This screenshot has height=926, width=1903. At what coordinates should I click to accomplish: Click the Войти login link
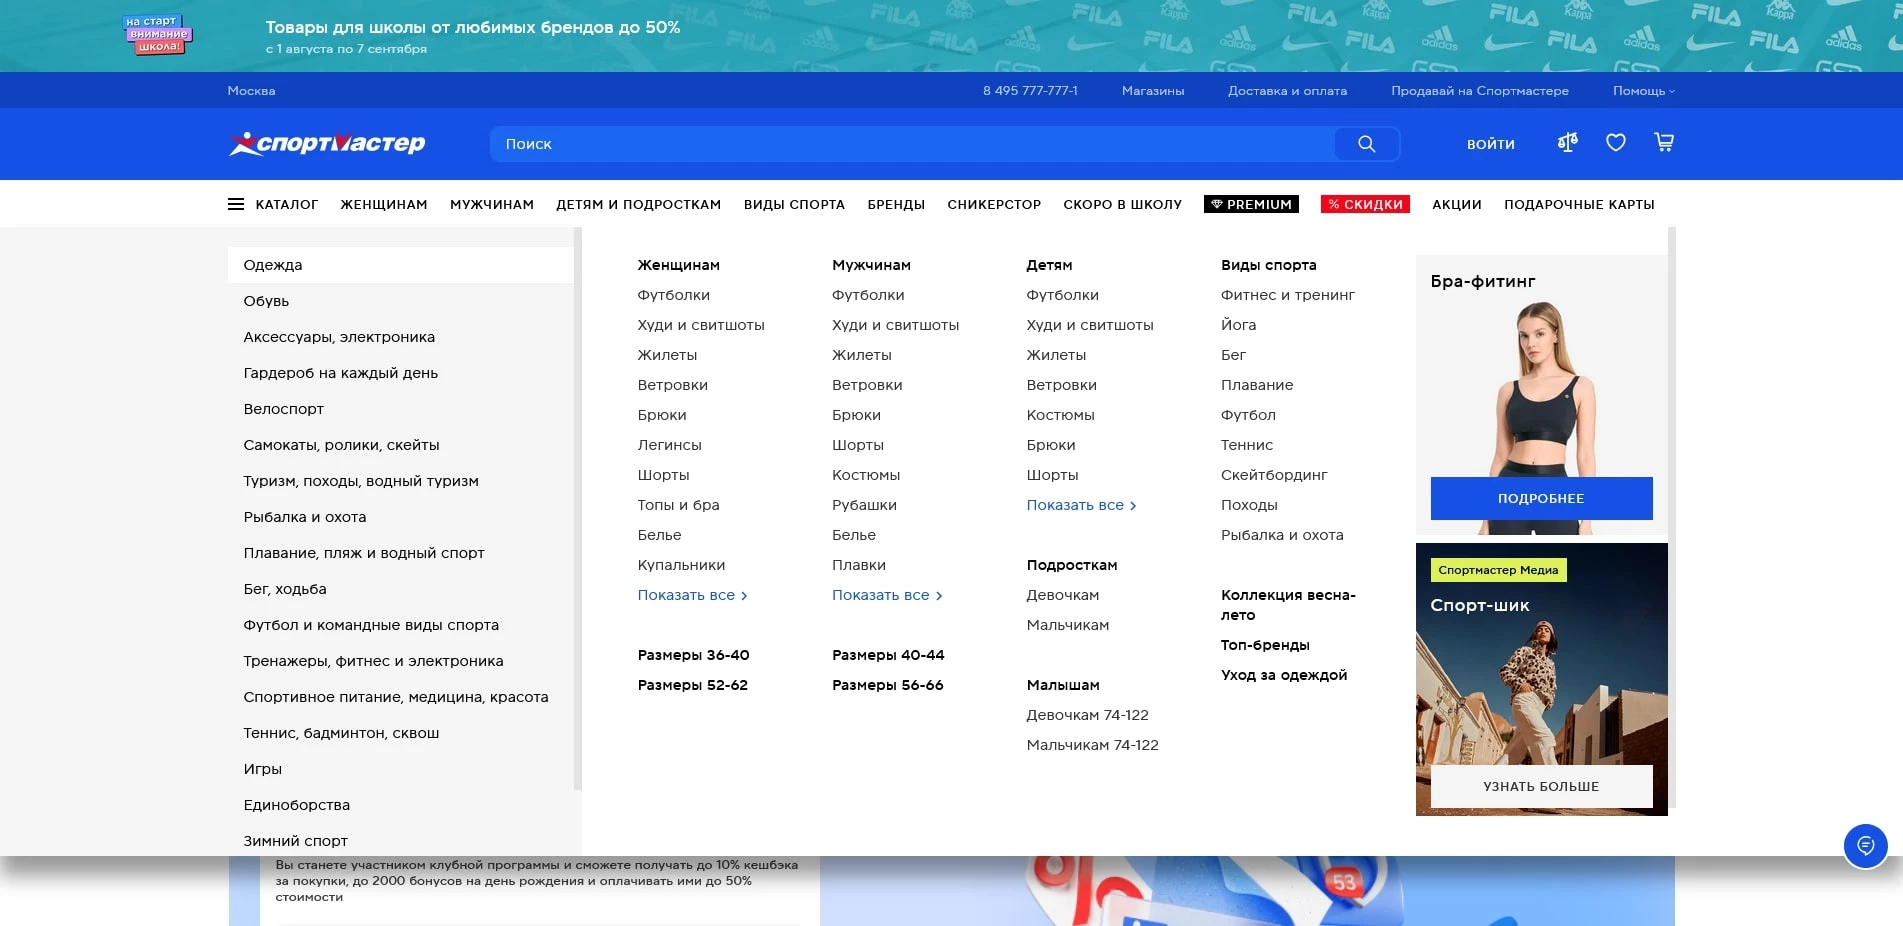[1490, 144]
